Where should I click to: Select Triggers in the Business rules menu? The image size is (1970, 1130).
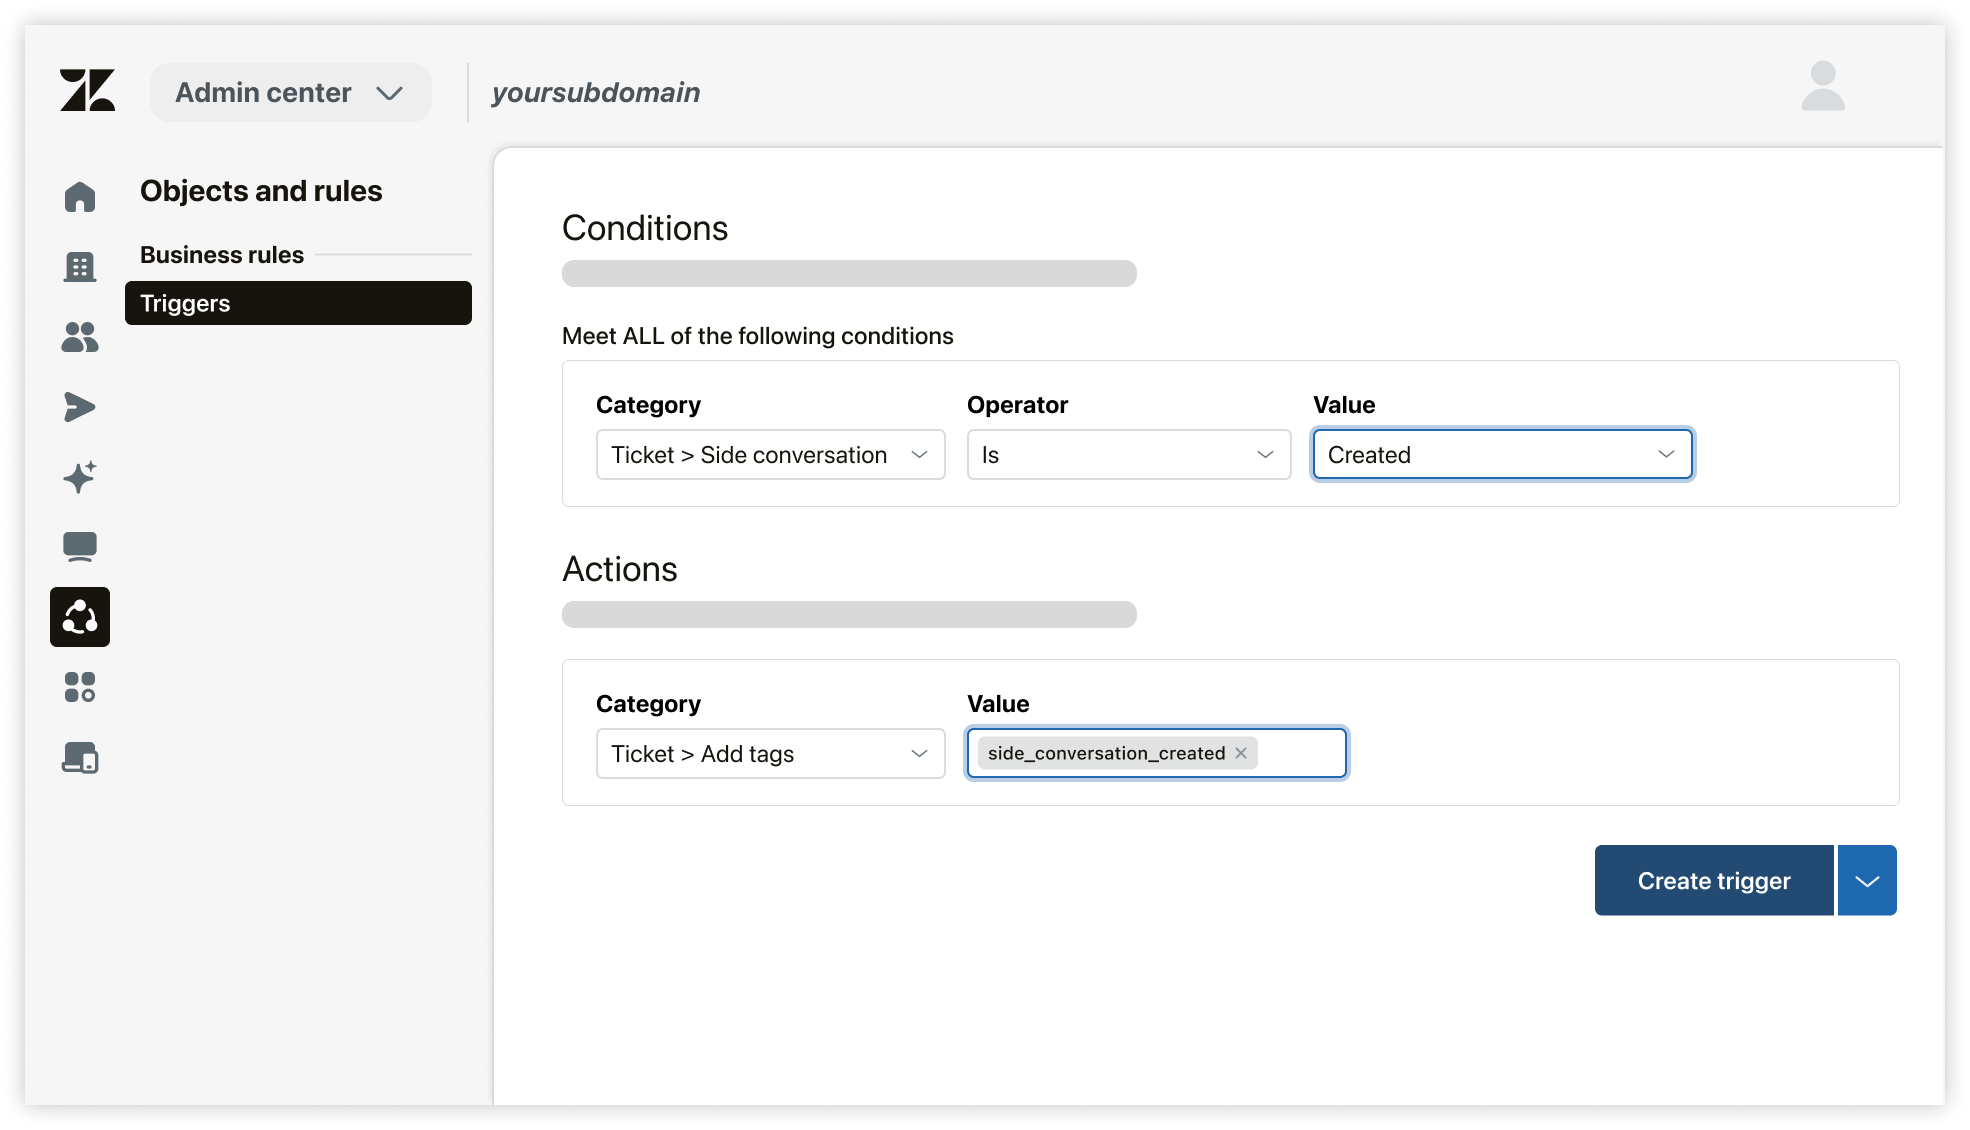point(298,303)
